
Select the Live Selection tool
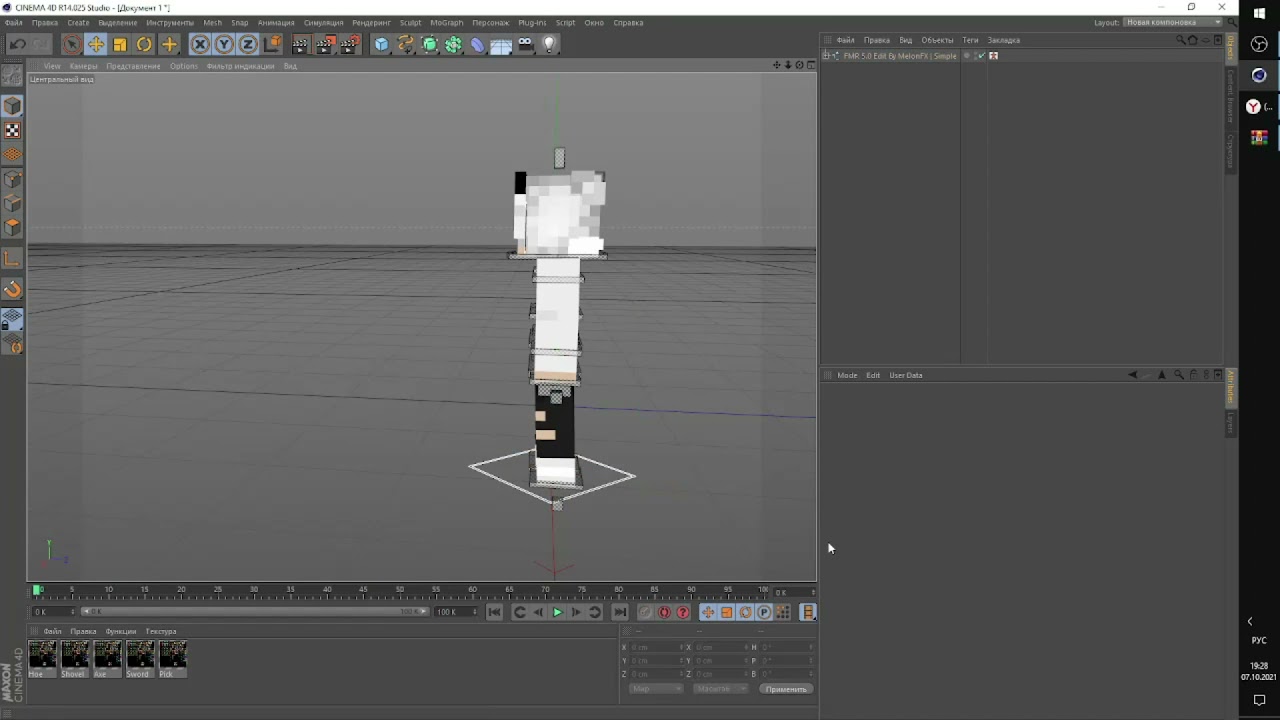tap(71, 44)
